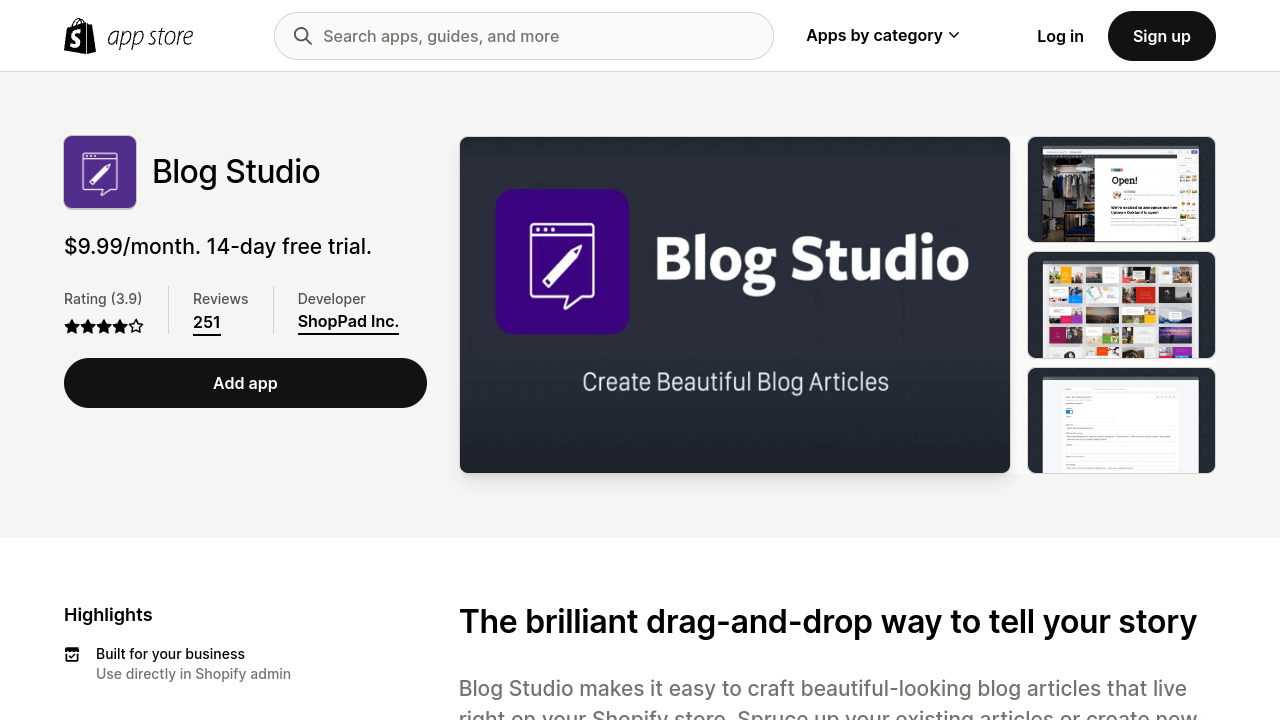The height and width of the screenshot is (720, 1280).
Task: Select the drag-and-drop way heading
Action: [828, 622]
